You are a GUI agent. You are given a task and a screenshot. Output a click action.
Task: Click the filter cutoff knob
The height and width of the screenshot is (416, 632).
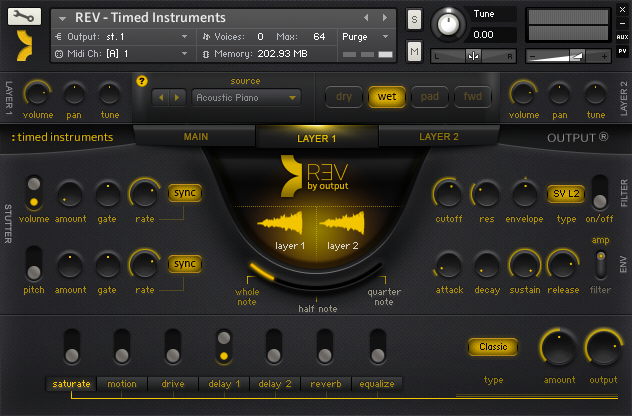(x=449, y=192)
